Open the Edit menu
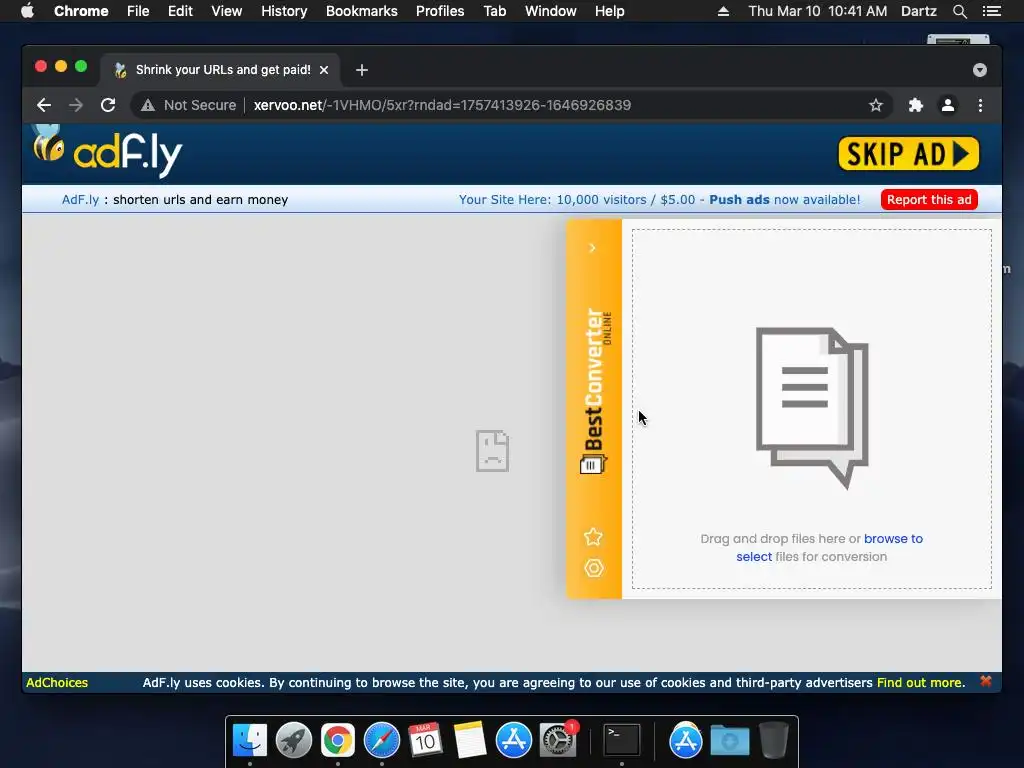The width and height of the screenshot is (1024, 768). (180, 11)
